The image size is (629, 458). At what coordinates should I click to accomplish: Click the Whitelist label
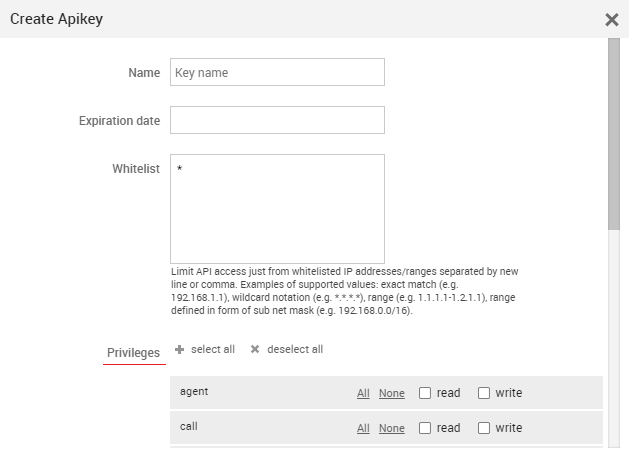136,169
